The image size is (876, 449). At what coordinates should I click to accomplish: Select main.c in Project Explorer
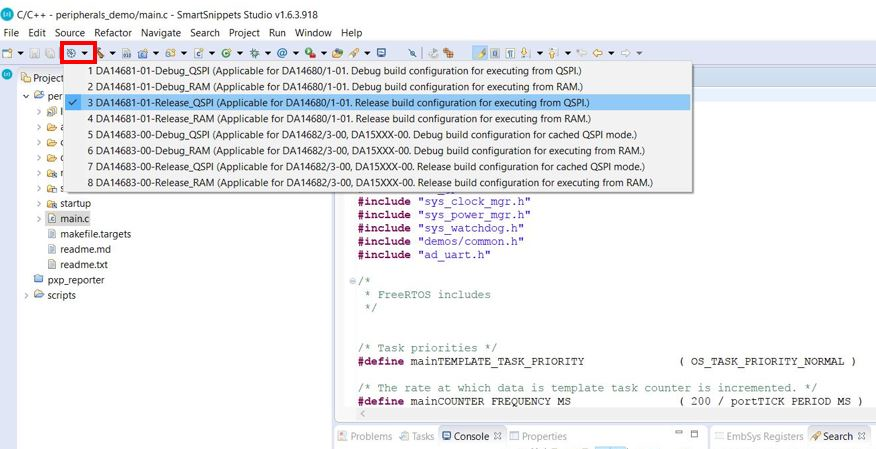click(x=75, y=218)
